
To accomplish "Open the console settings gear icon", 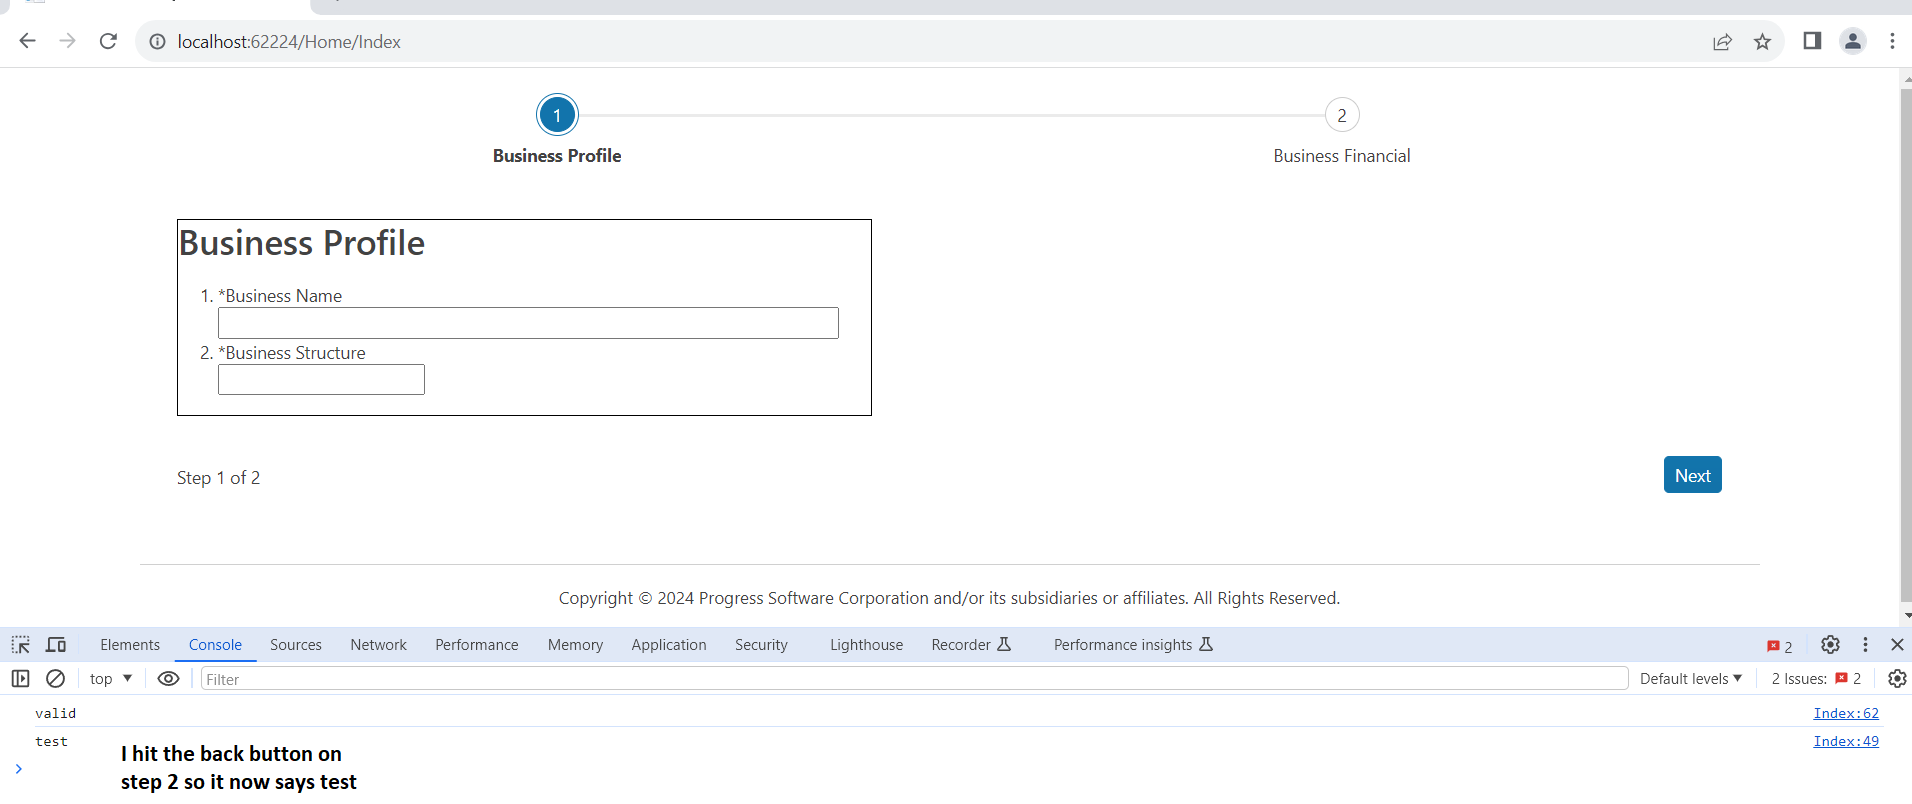I will [x=1897, y=679].
